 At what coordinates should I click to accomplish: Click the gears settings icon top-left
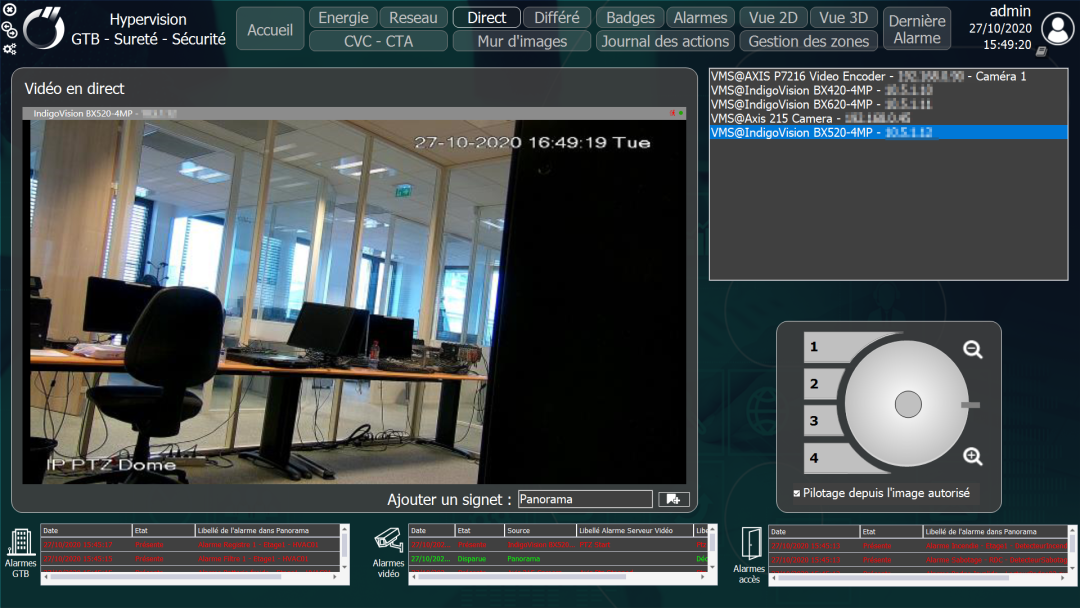pos(10,49)
